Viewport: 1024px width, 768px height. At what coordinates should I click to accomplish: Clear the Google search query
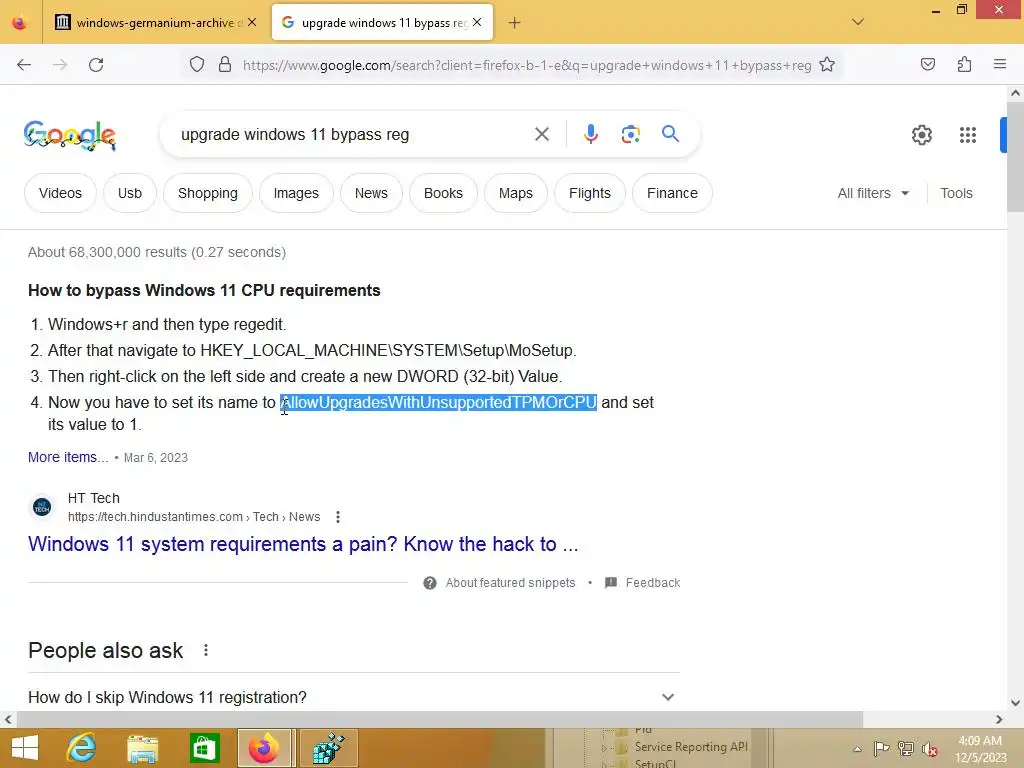tap(542, 135)
